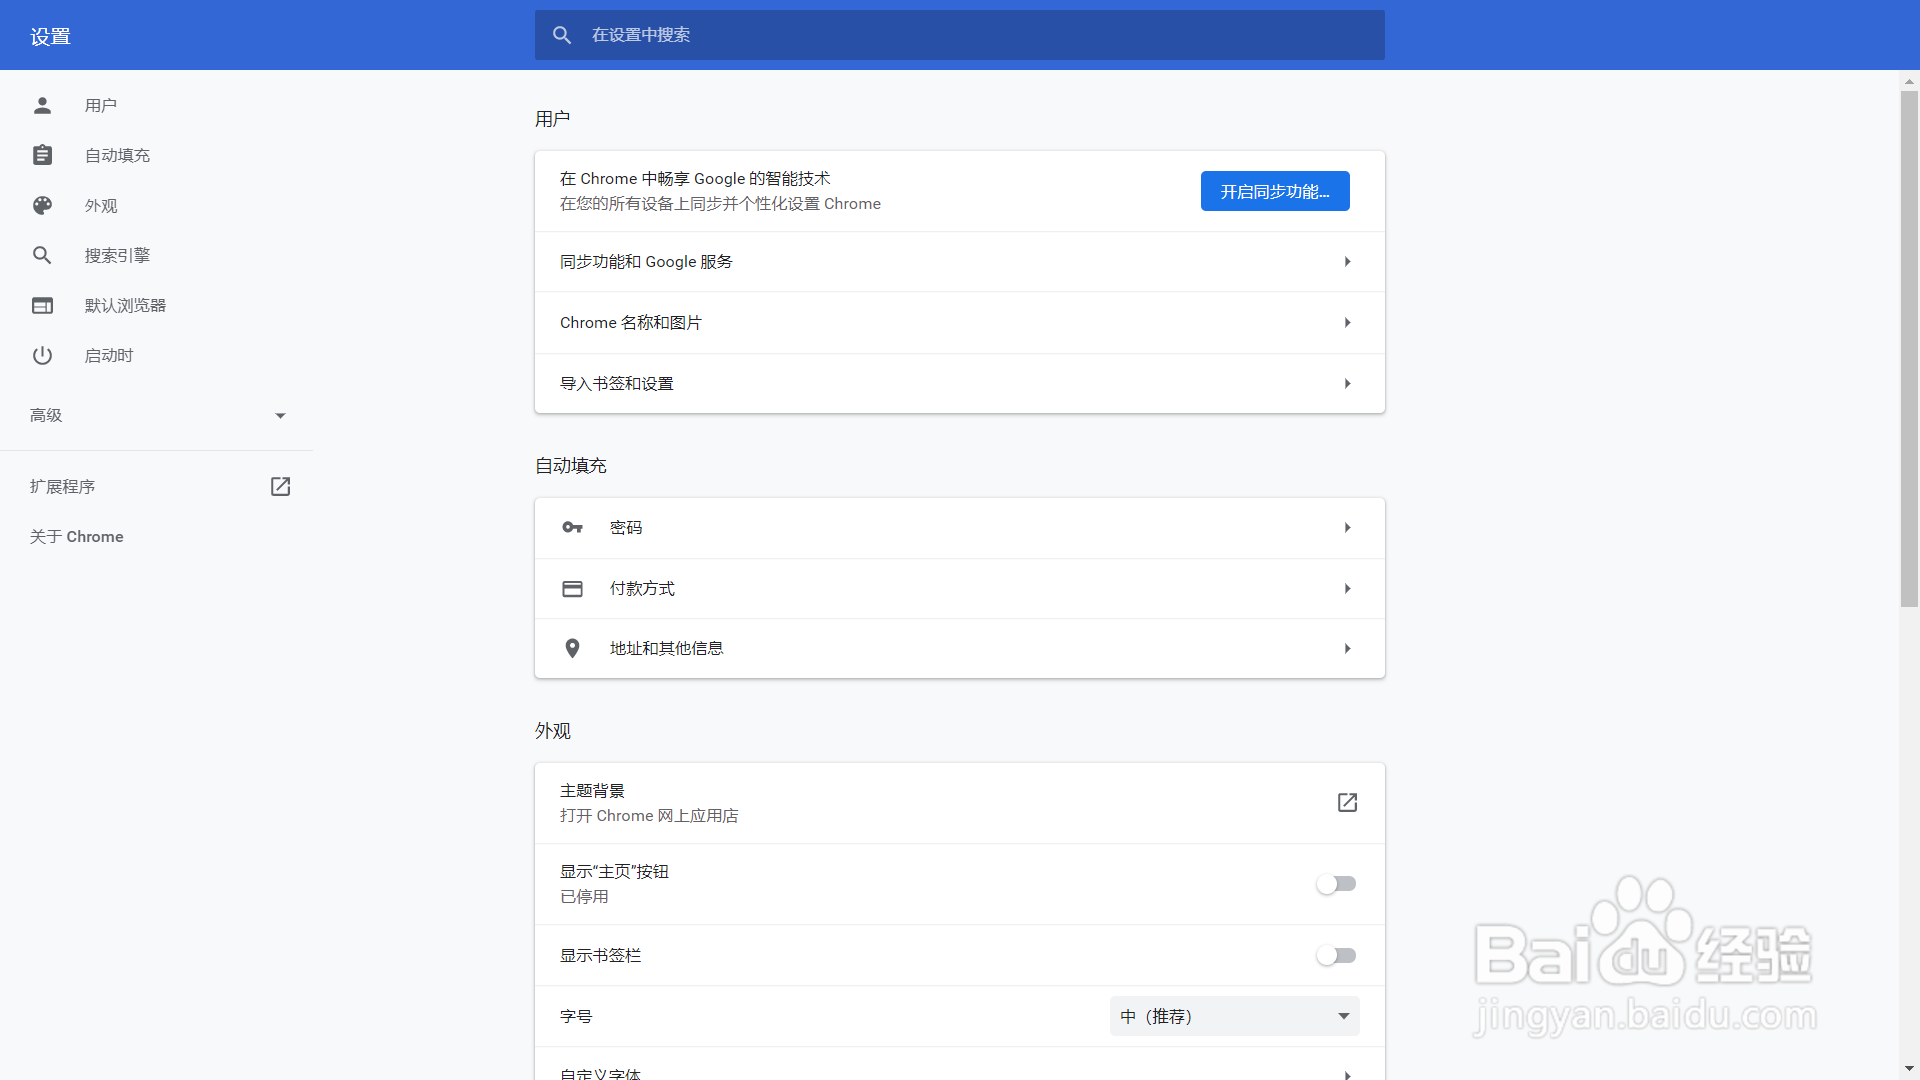Click the appearance palette icon in sidebar
The height and width of the screenshot is (1080, 1920).
pos(42,205)
